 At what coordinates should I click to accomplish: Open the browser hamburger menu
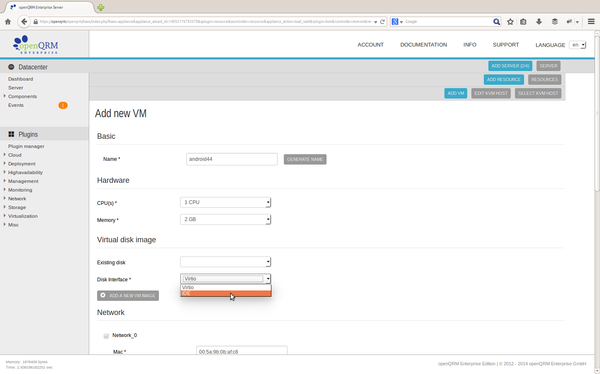(591, 22)
